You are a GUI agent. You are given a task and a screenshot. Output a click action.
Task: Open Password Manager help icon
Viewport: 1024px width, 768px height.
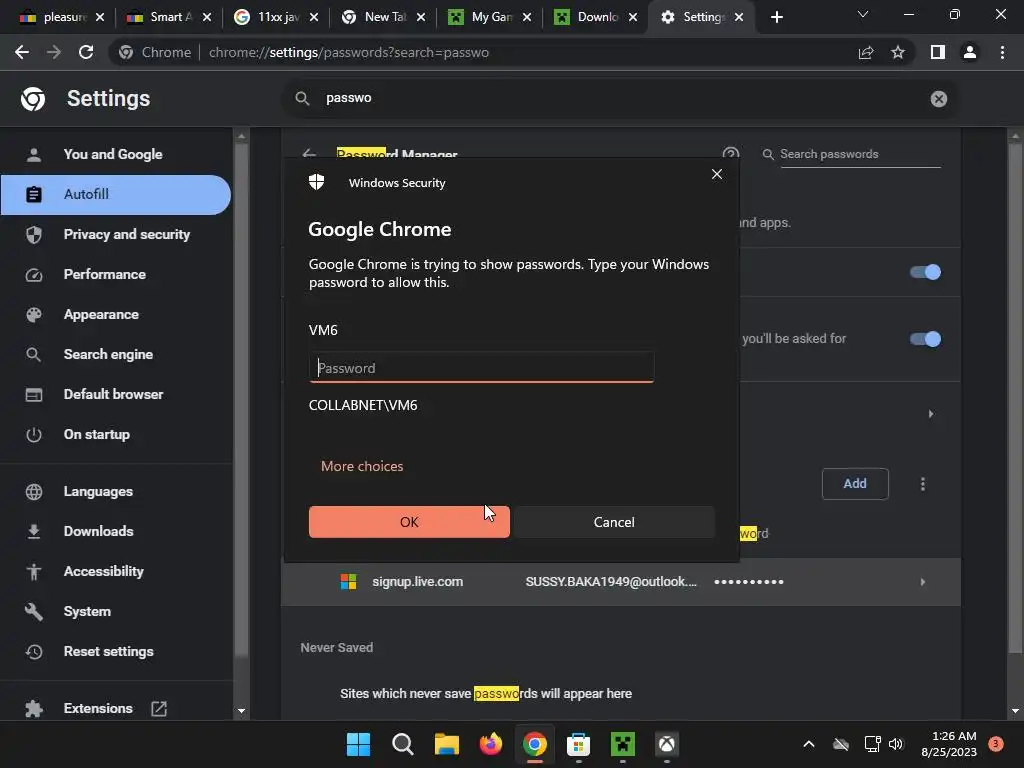(x=731, y=154)
